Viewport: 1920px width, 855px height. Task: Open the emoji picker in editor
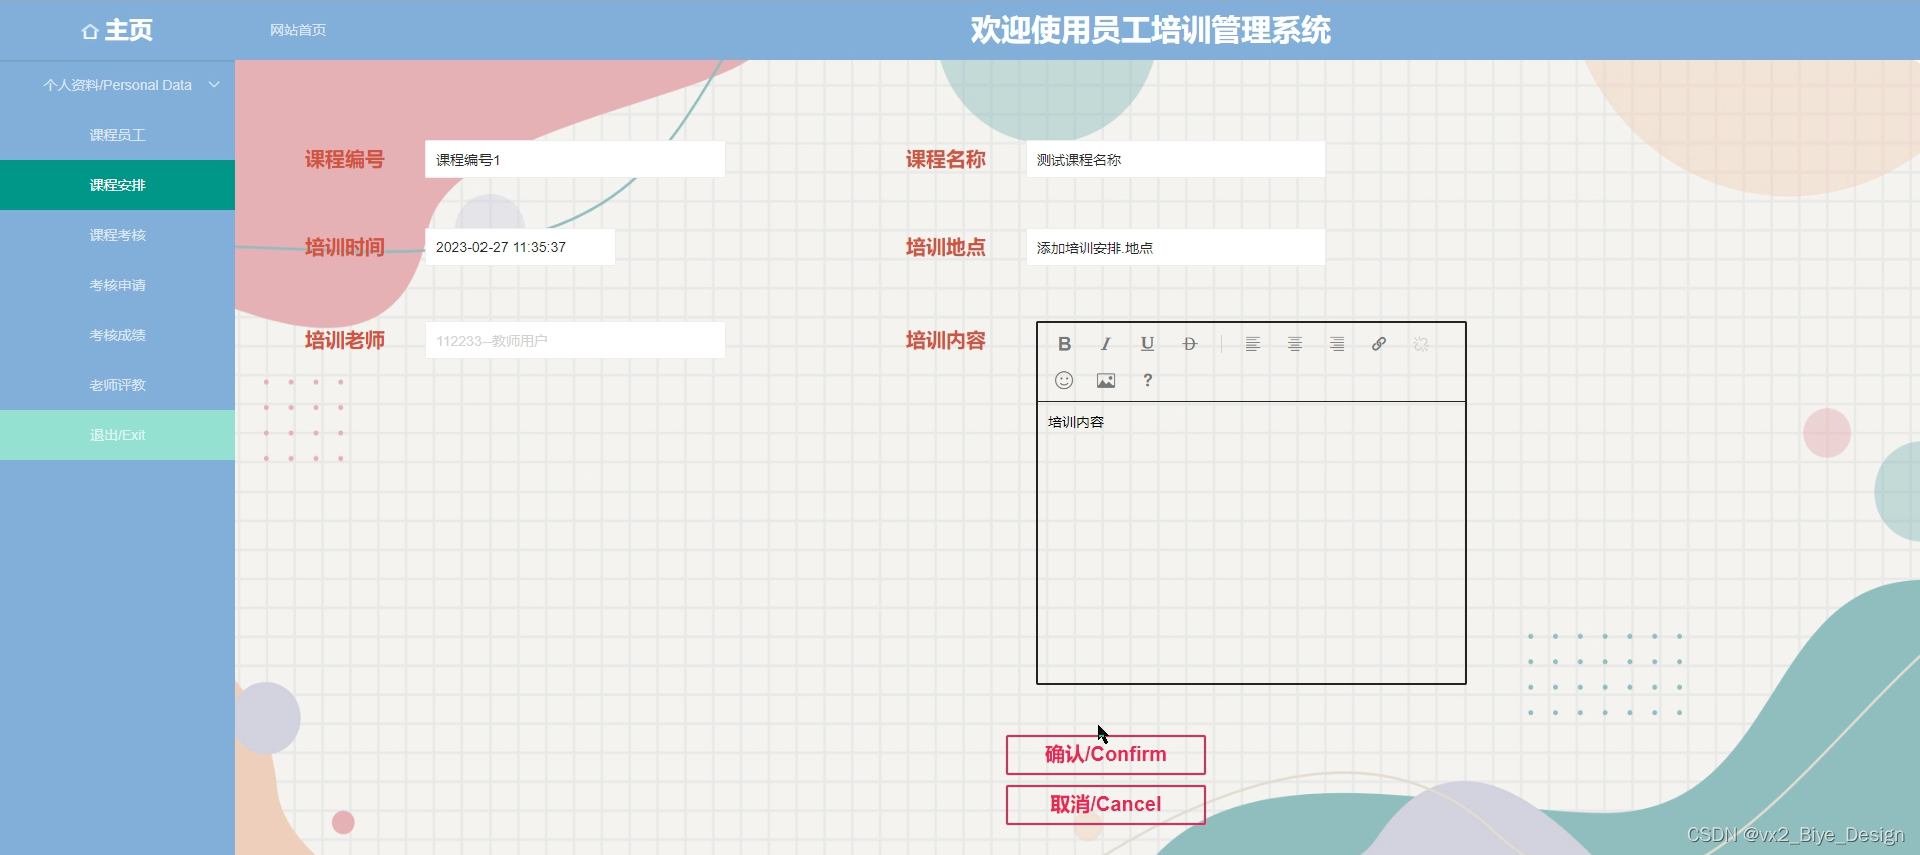click(x=1064, y=380)
